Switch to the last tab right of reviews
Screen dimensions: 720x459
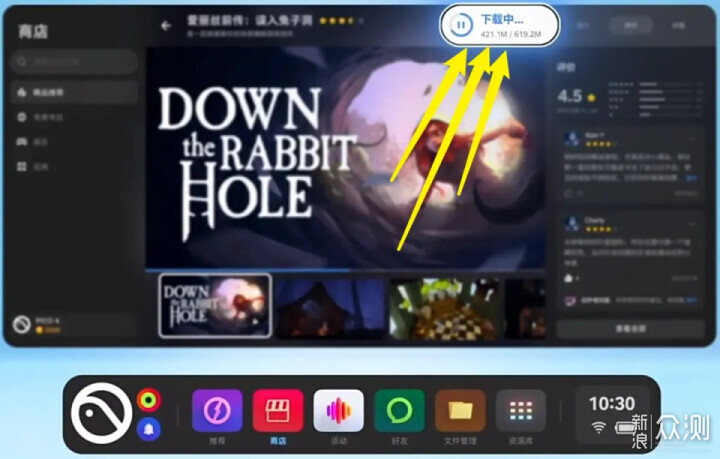coord(679,26)
